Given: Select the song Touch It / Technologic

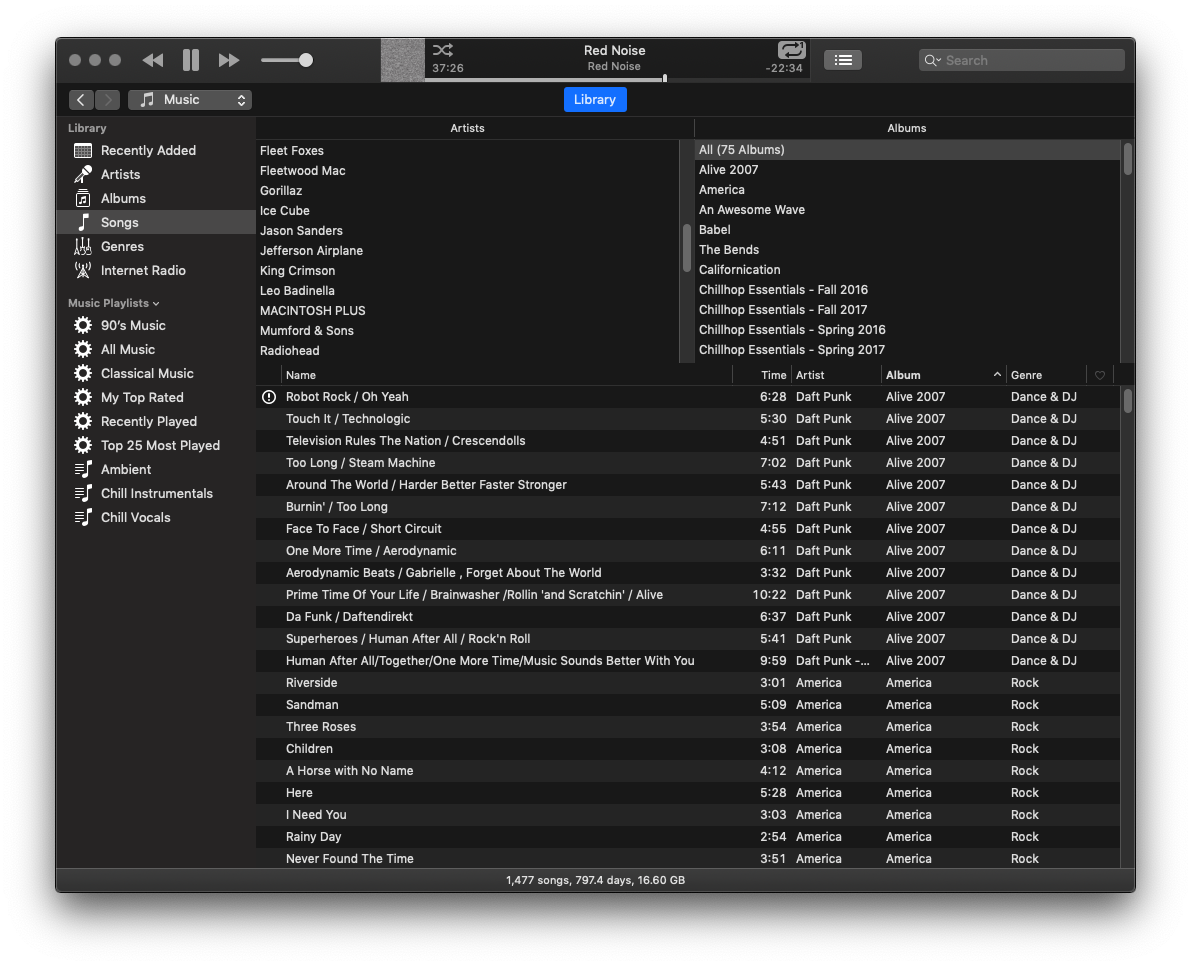Looking at the screenshot, I should pos(687,418).
